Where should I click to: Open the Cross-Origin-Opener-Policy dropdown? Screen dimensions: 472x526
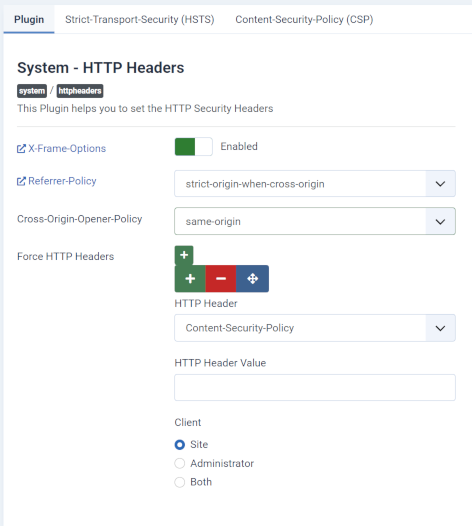point(315,221)
